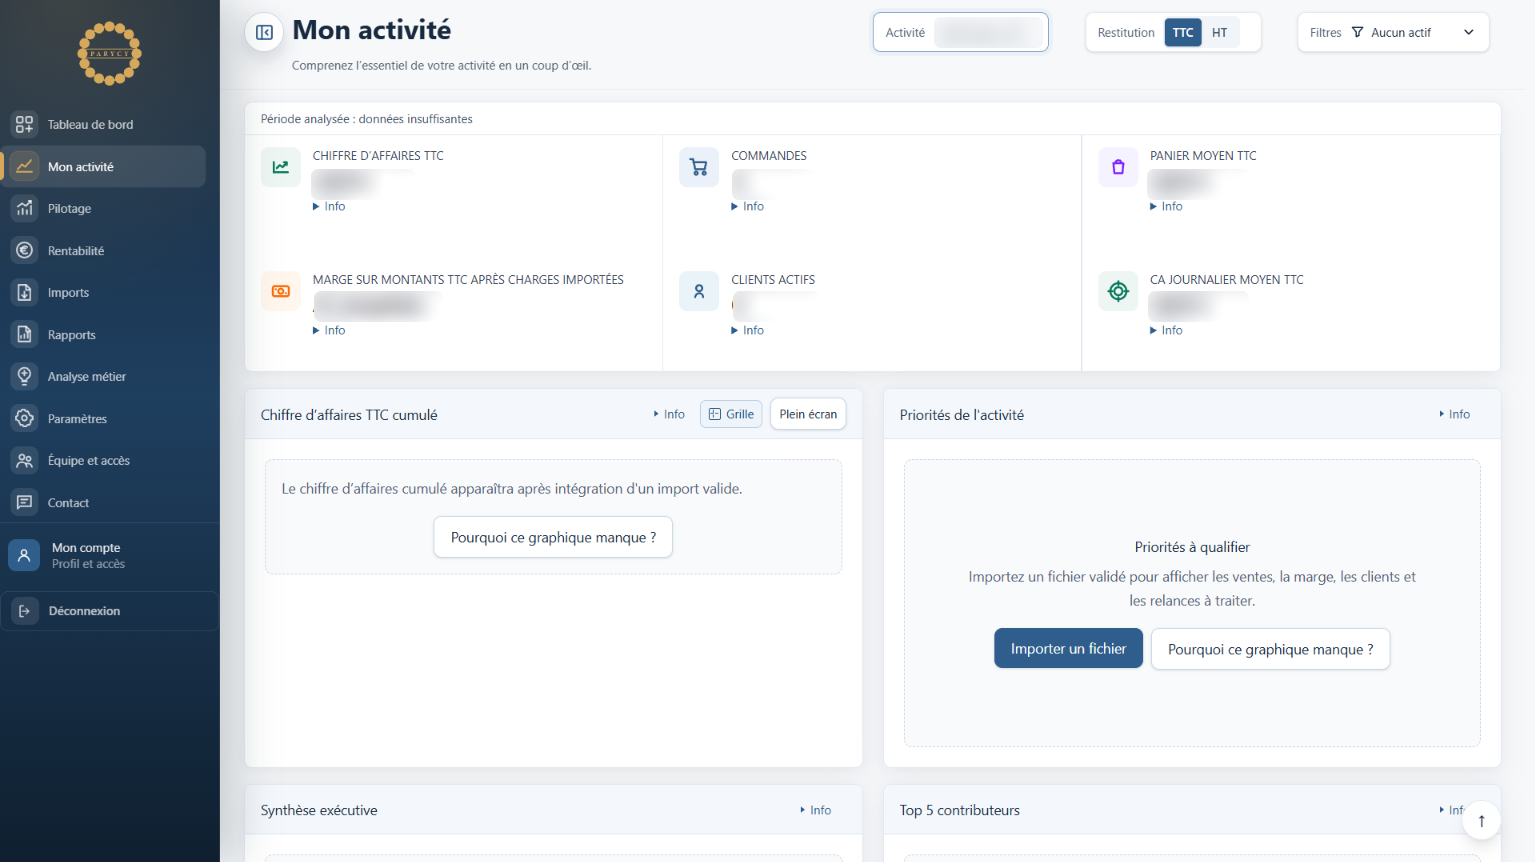Expand Info under Chiffre d'affaires TTC
The height and width of the screenshot is (862, 1535).
pos(329,206)
